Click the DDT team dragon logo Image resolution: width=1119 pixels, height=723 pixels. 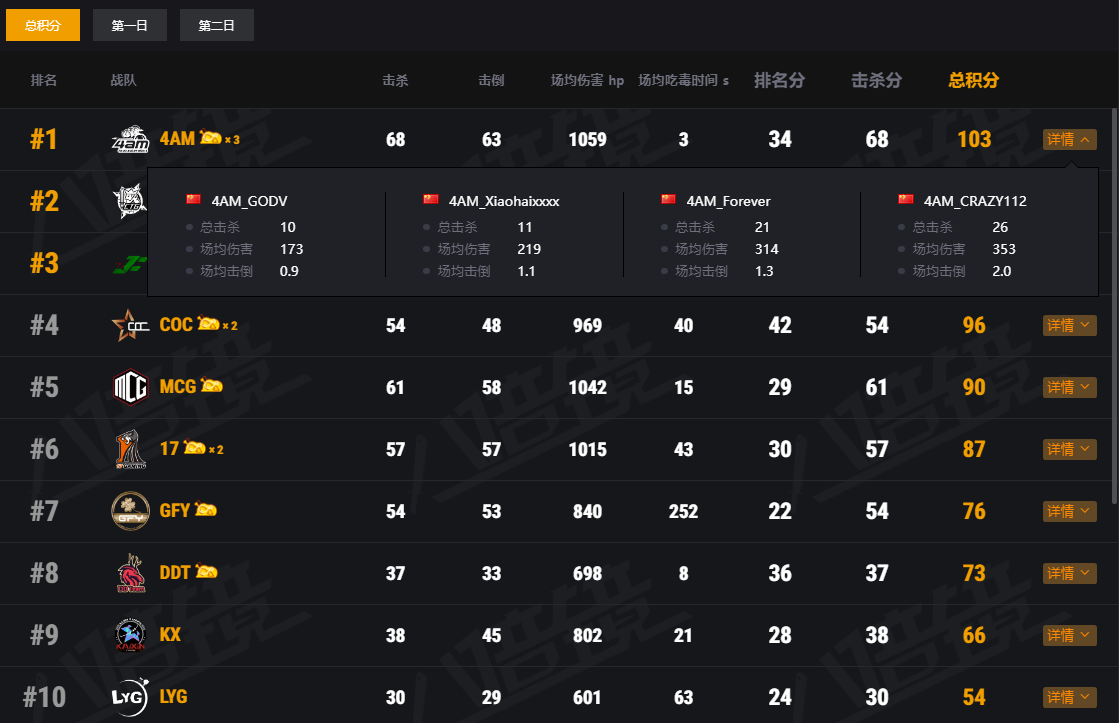pyautogui.click(x=130, y=573)
